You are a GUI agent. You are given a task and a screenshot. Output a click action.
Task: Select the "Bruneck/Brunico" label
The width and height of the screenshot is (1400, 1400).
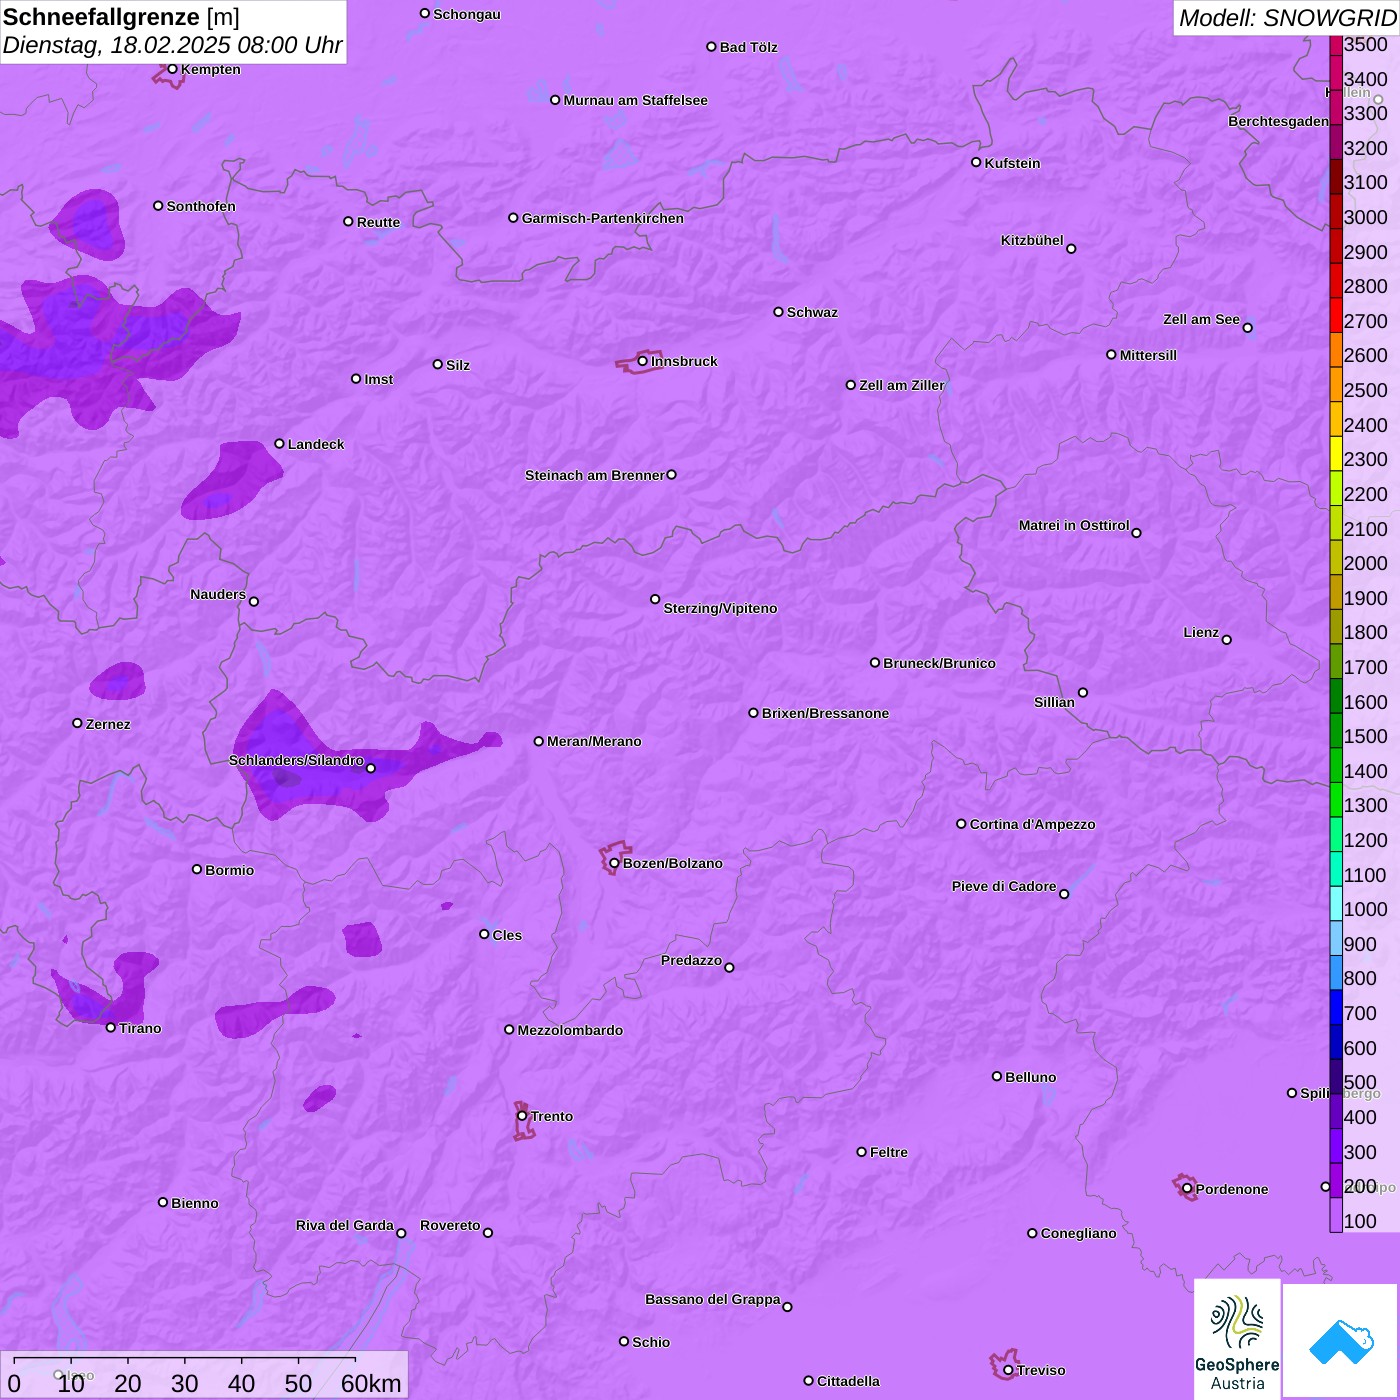[x=939, y=663]
